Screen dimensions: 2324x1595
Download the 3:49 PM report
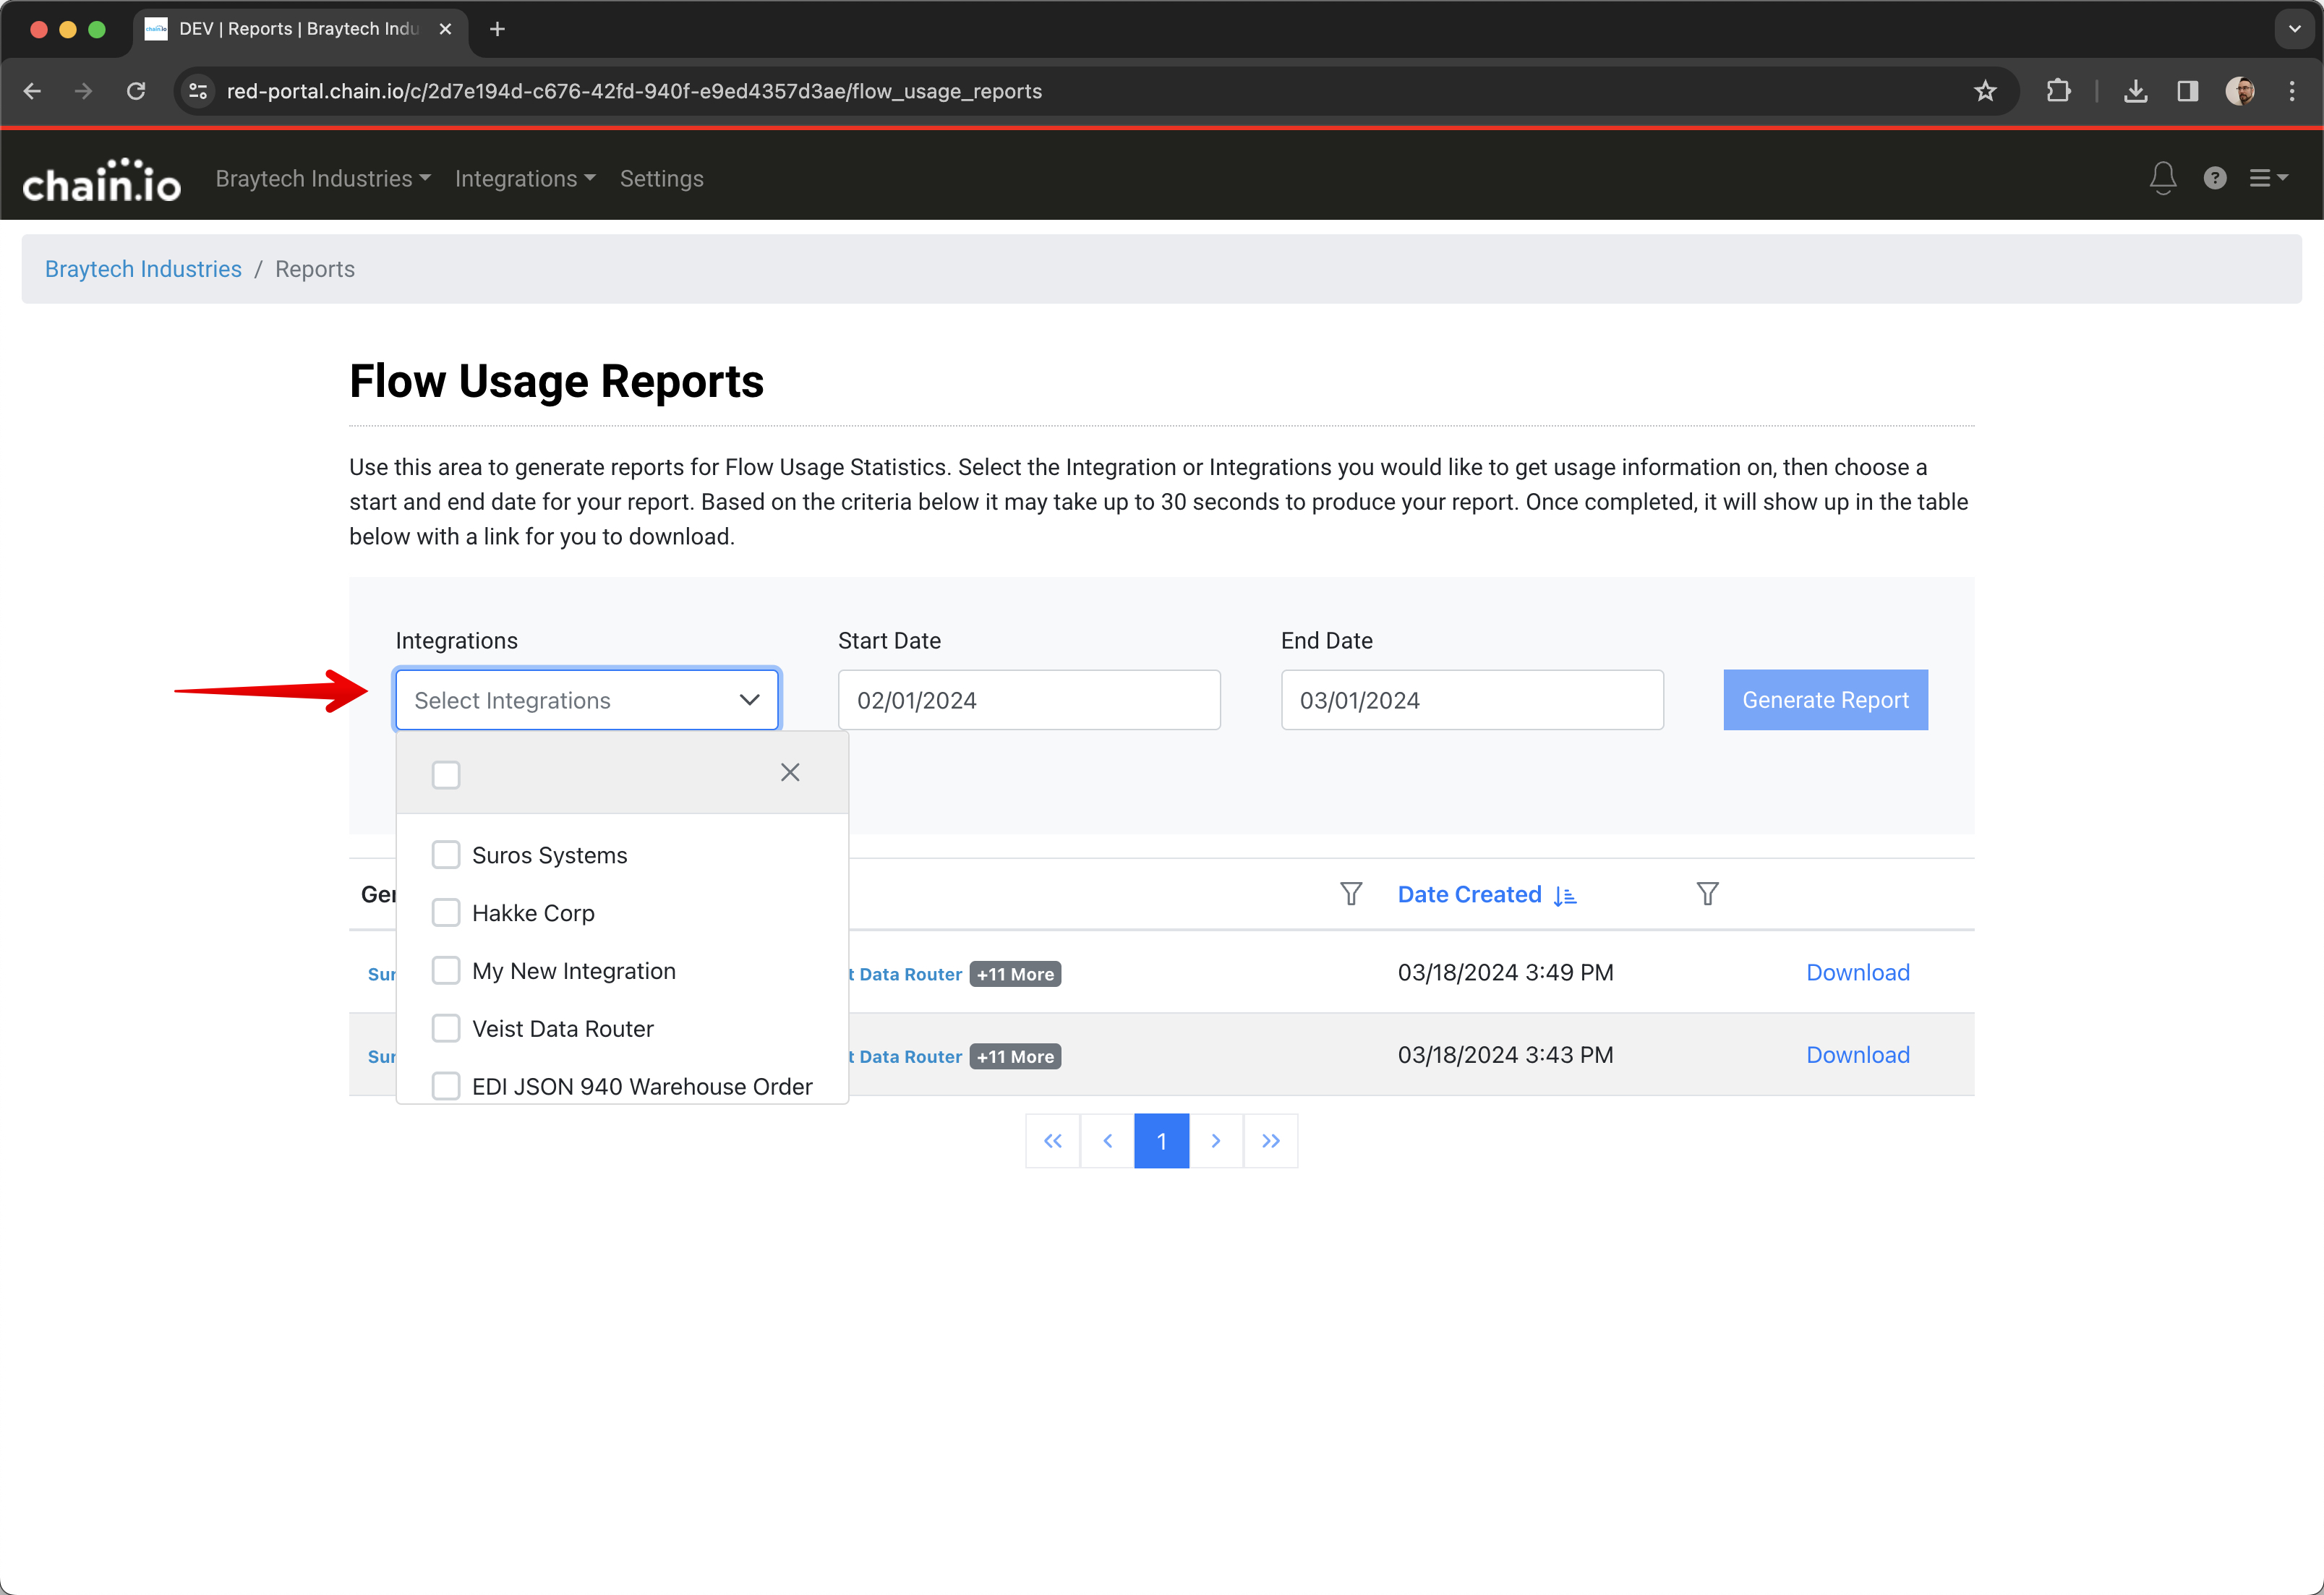(1857, 973)
